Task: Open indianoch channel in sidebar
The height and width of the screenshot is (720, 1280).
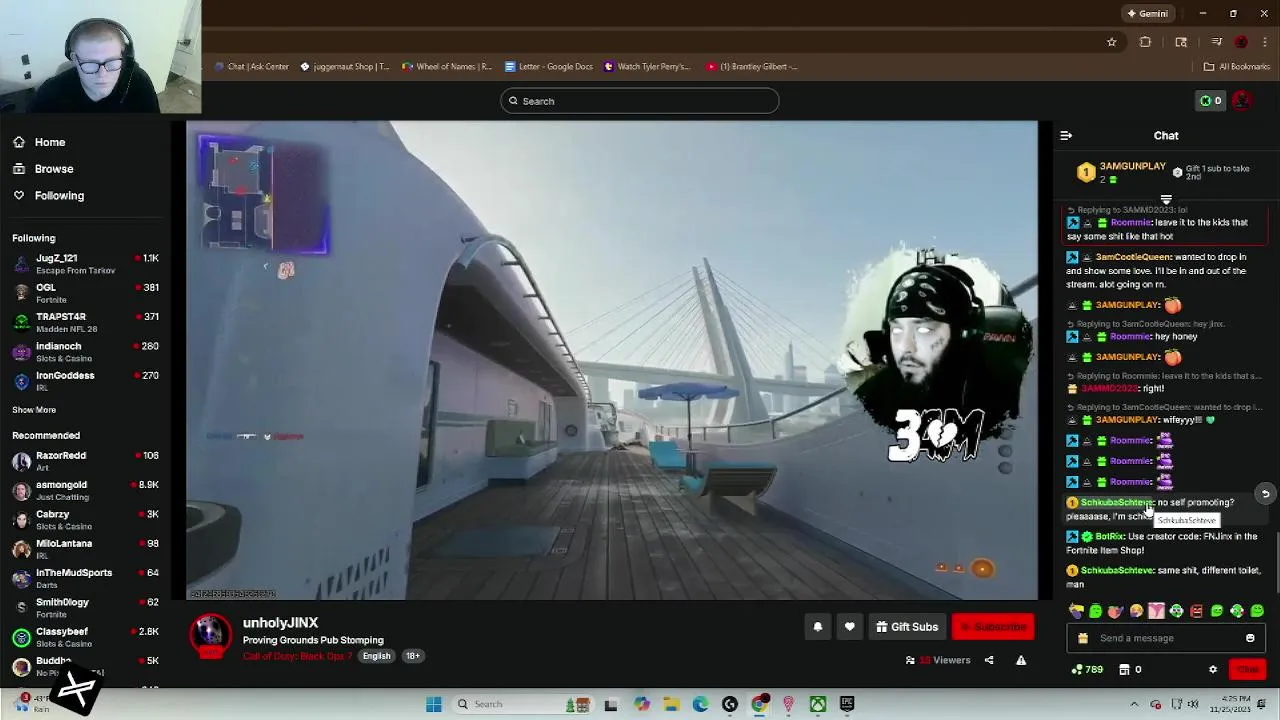Action: pyautogui.click(x=86, y=352)
